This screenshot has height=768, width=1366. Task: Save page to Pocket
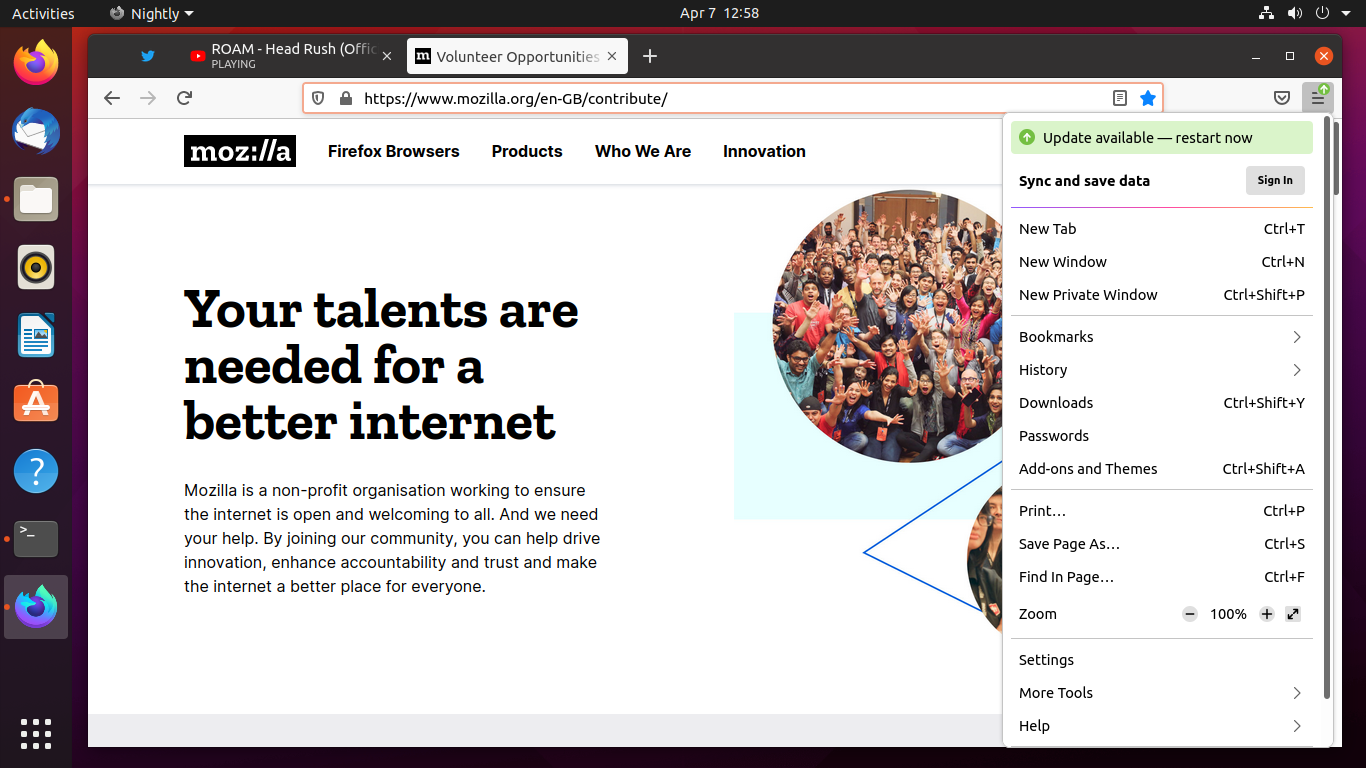[x=1281, y=98]
